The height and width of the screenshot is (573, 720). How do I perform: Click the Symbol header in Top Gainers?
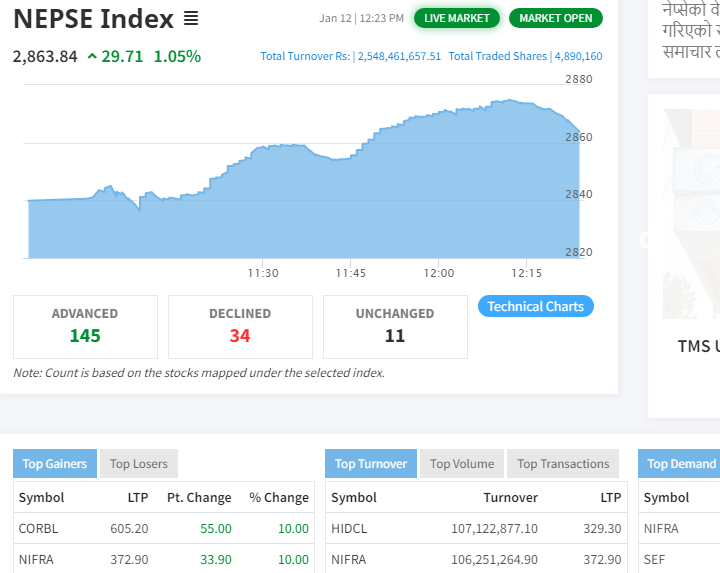[41, 498]
